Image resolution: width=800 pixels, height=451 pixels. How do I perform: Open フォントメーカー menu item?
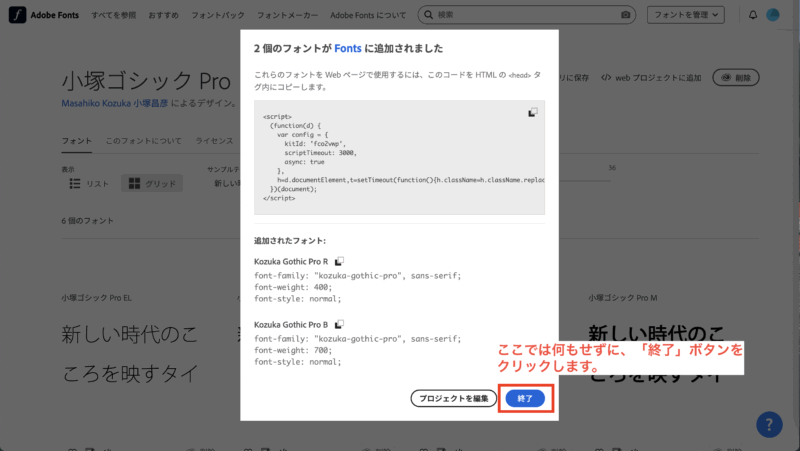[287, 15]
